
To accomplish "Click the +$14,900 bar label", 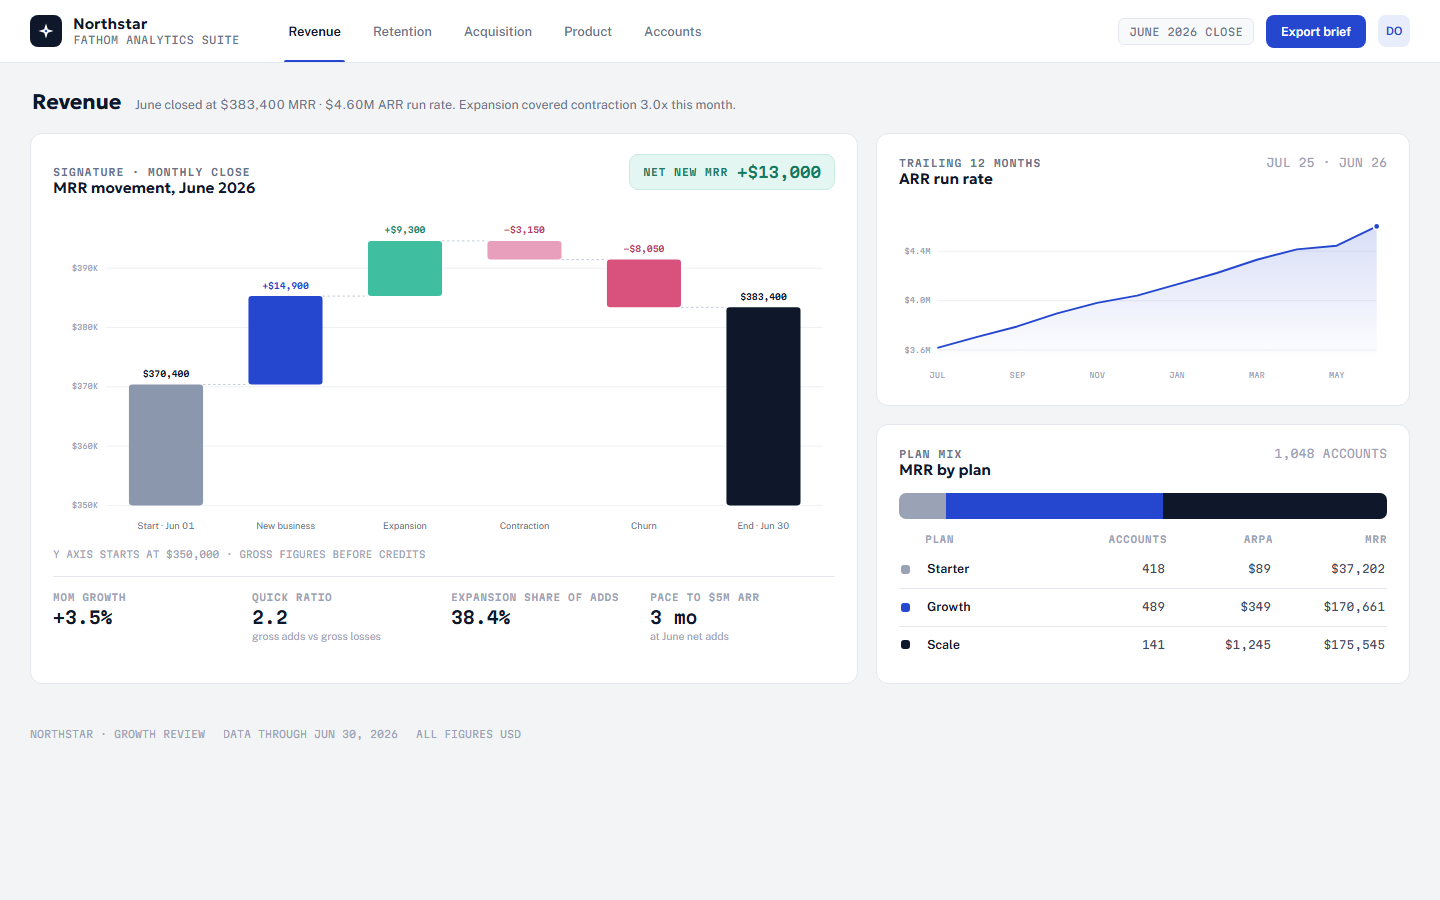I will (285, 286).
